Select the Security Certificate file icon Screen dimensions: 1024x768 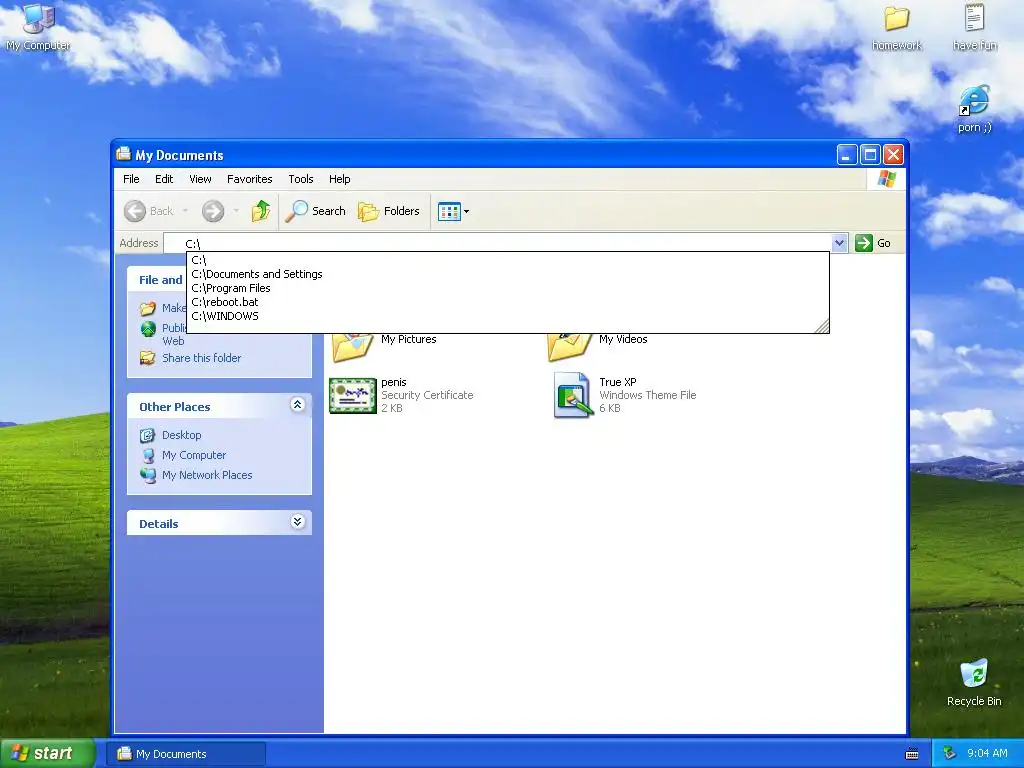coord(353,395)
